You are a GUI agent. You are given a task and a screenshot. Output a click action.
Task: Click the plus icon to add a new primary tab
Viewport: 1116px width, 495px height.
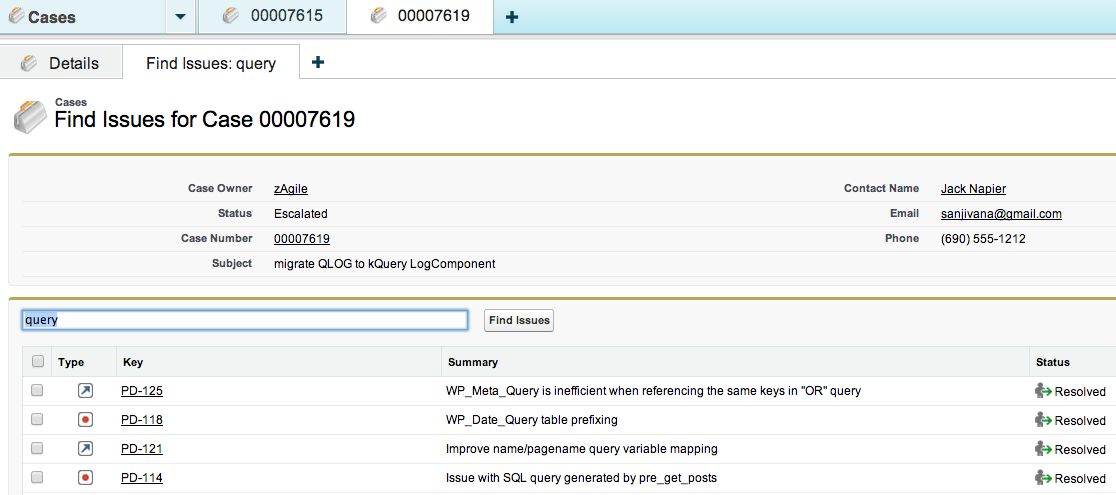[512, 16]
